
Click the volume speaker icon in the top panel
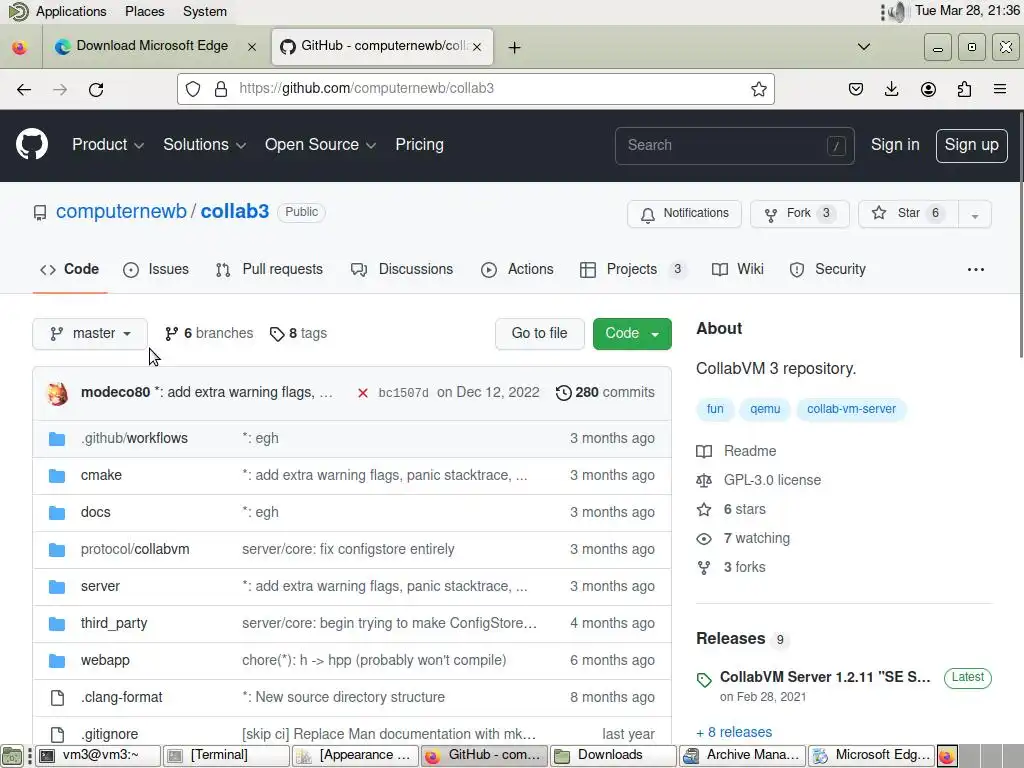(x=898, y=11)
